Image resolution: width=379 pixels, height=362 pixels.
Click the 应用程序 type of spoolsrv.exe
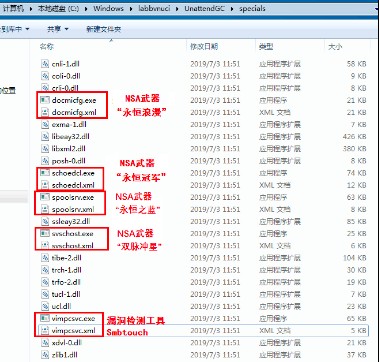tap(273, 197)
